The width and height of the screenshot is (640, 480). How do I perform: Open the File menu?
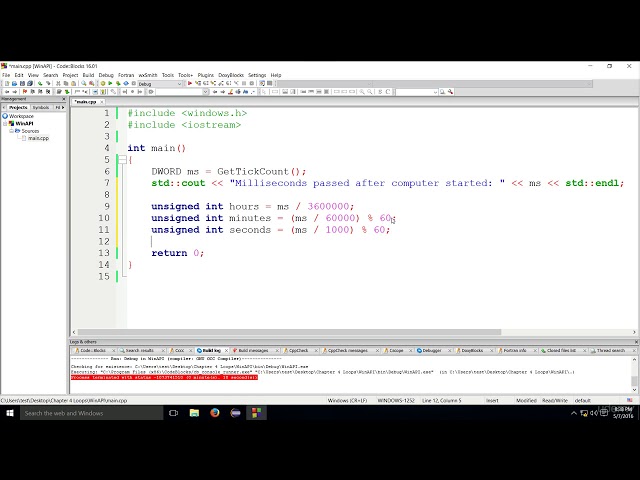(6, 75)
